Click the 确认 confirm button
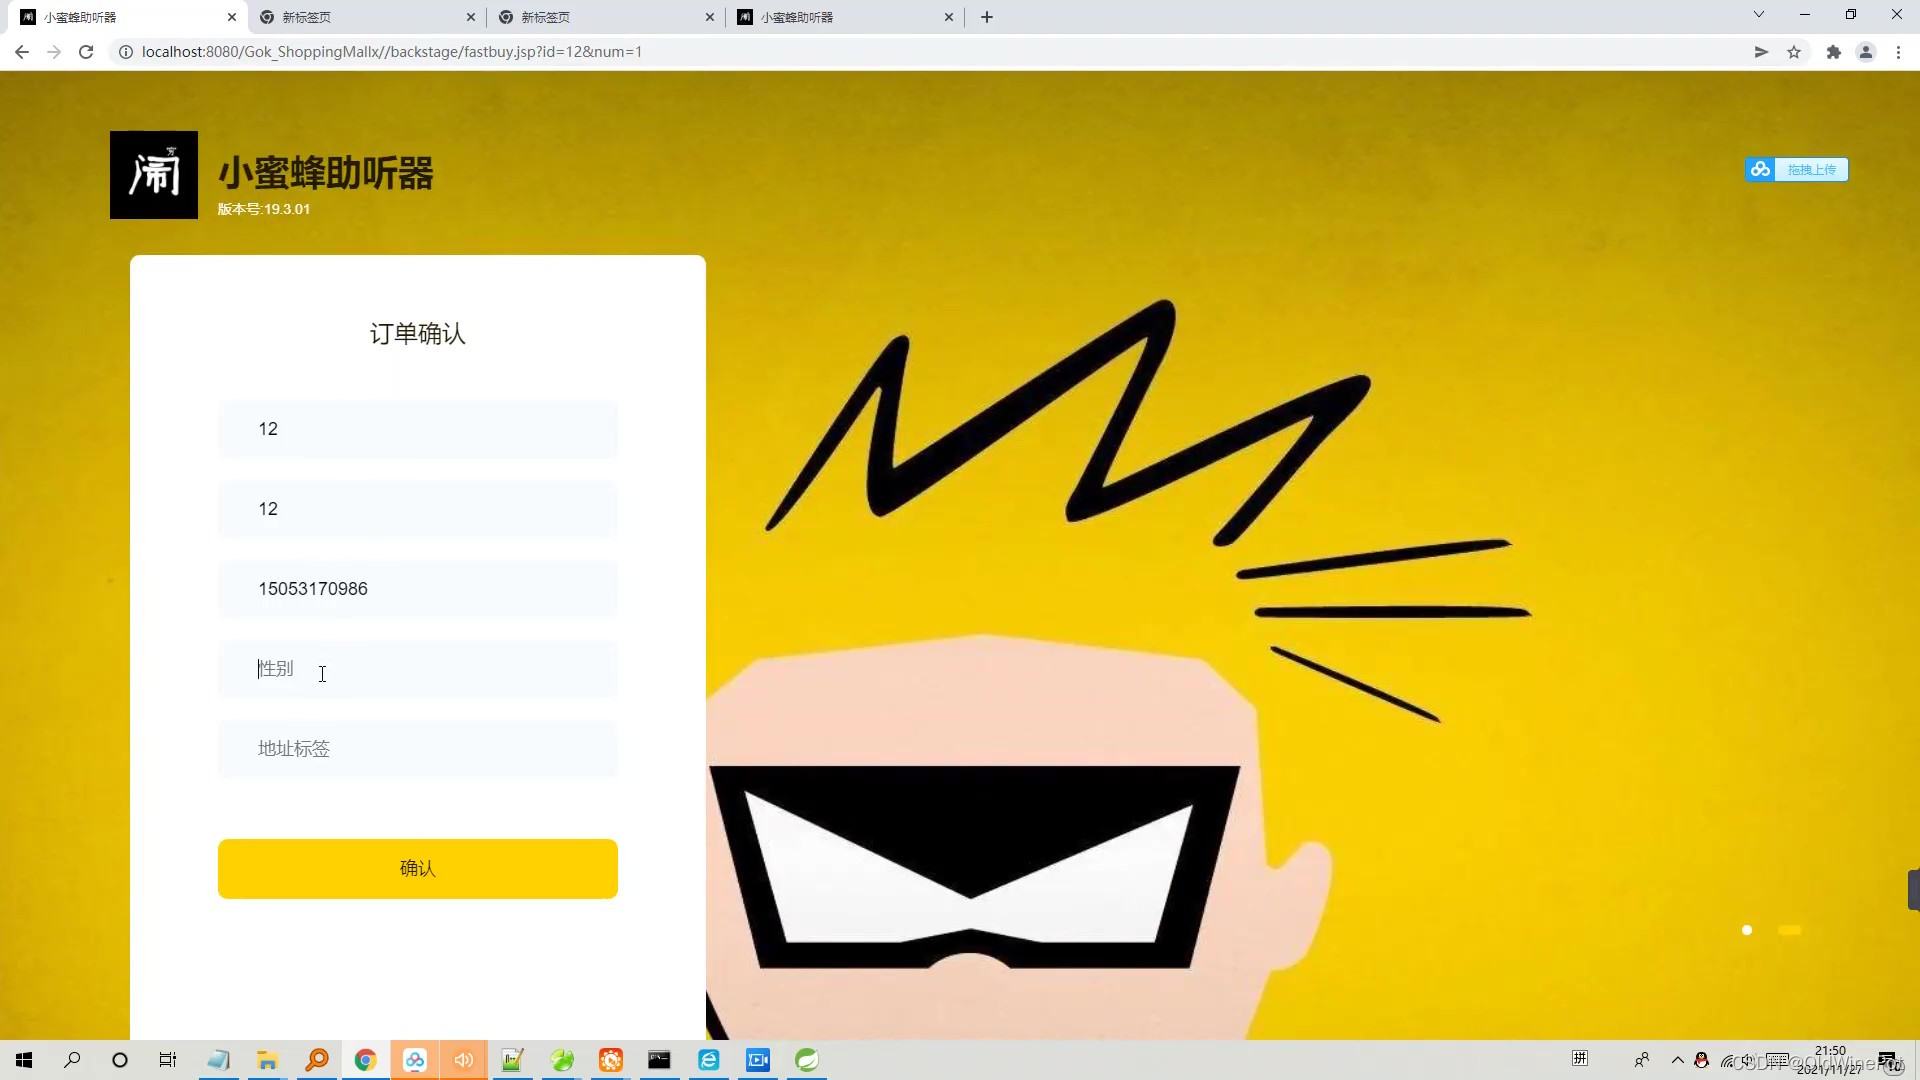The width and height of the screenshot is (1920, 1080). click(x=417, y=868)
